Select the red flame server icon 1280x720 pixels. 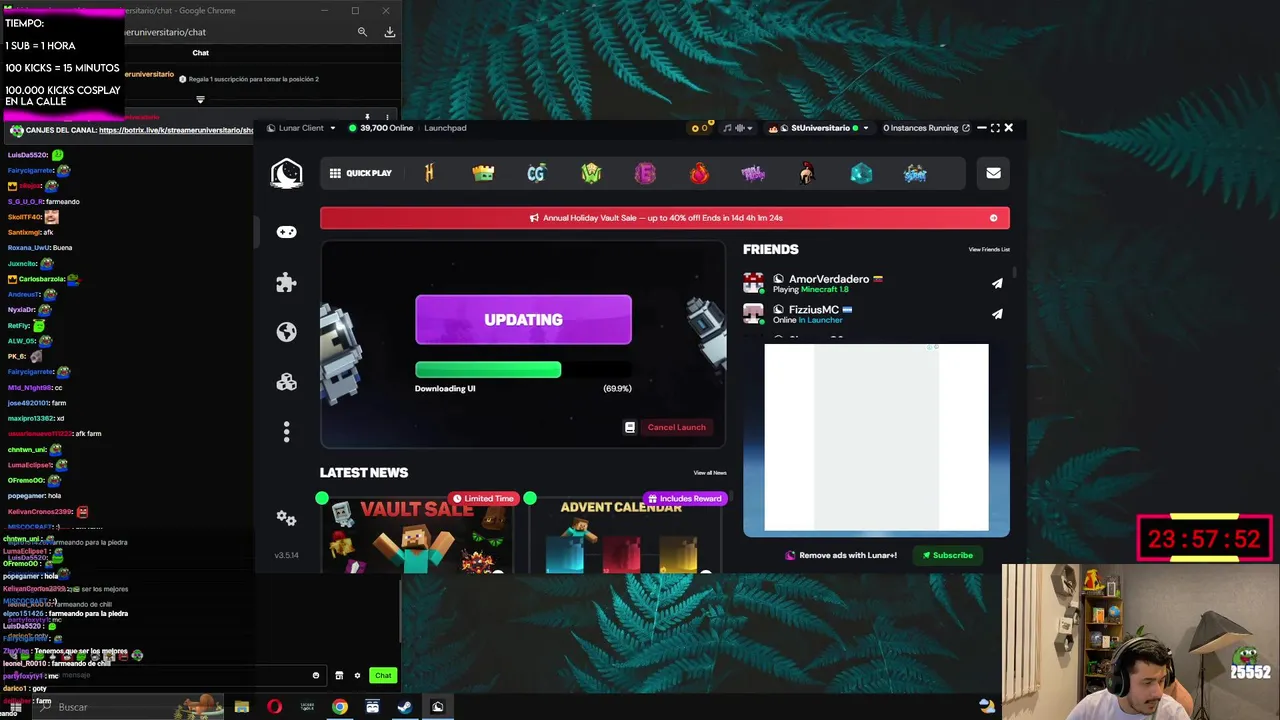[699, 173]
